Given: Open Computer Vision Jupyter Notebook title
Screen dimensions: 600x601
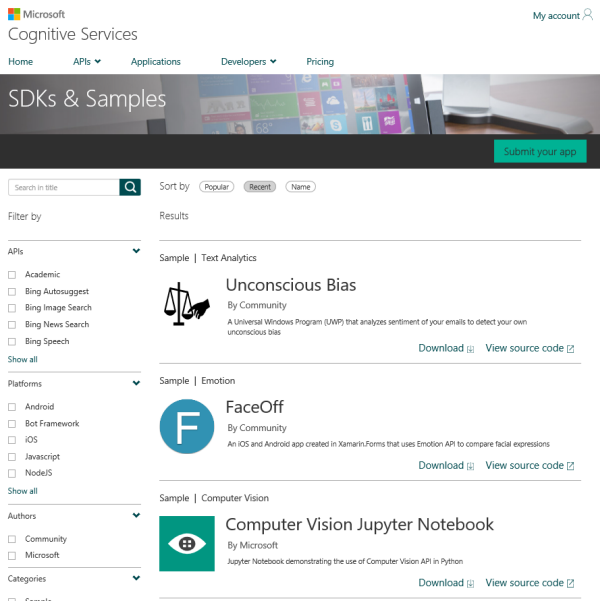Looking at the screenshot, I should (360, 524).
